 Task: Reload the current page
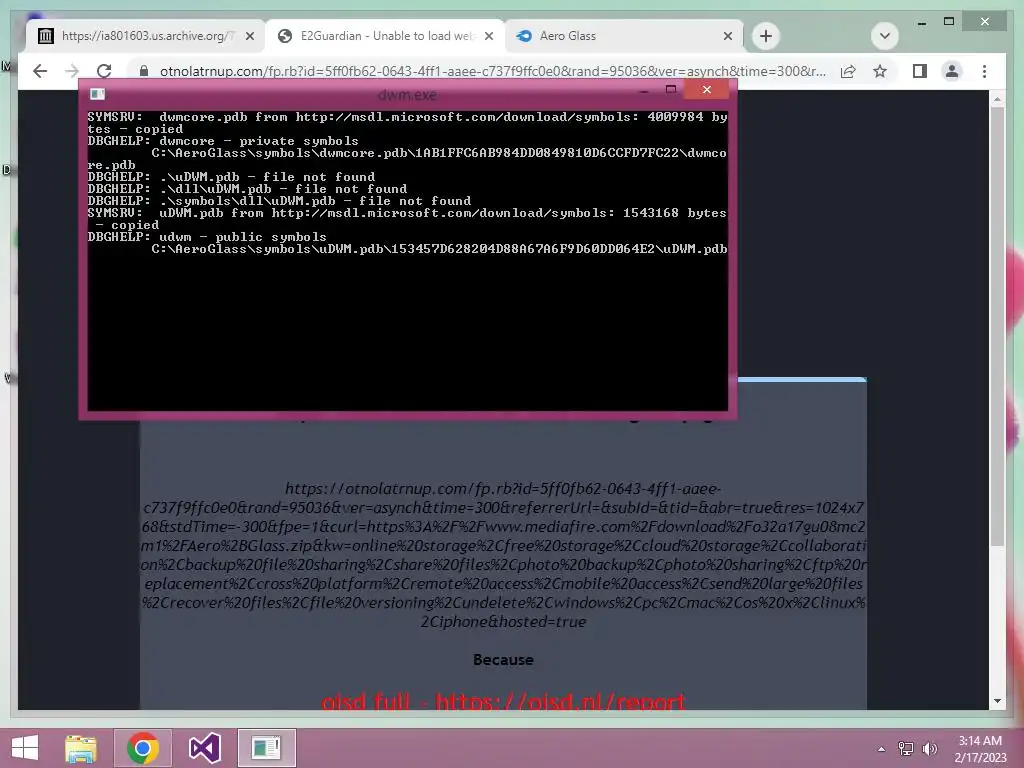point(104,71)
